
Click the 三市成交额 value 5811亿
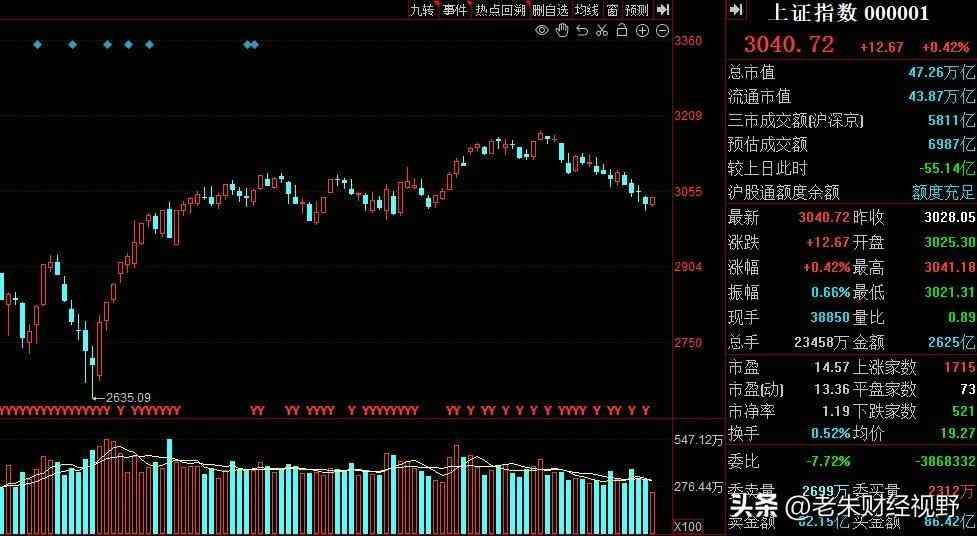coord(951,120)
